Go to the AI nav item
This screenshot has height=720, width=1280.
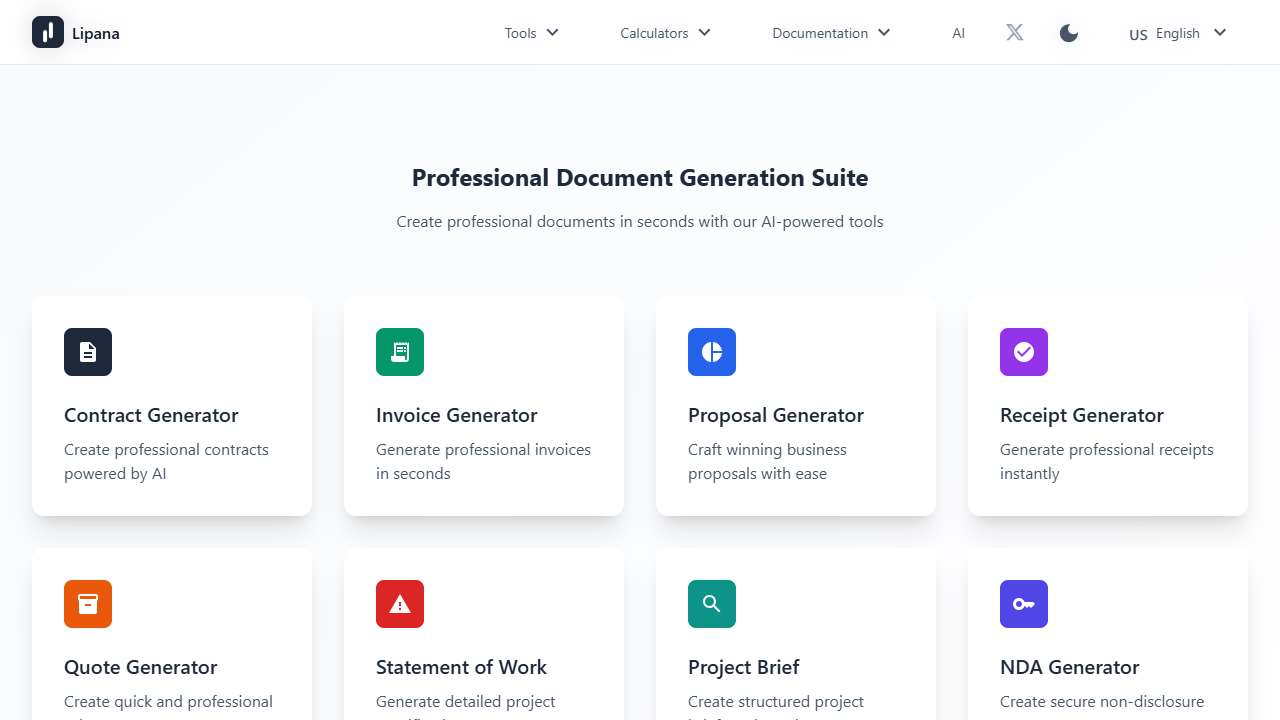(958, 33)
